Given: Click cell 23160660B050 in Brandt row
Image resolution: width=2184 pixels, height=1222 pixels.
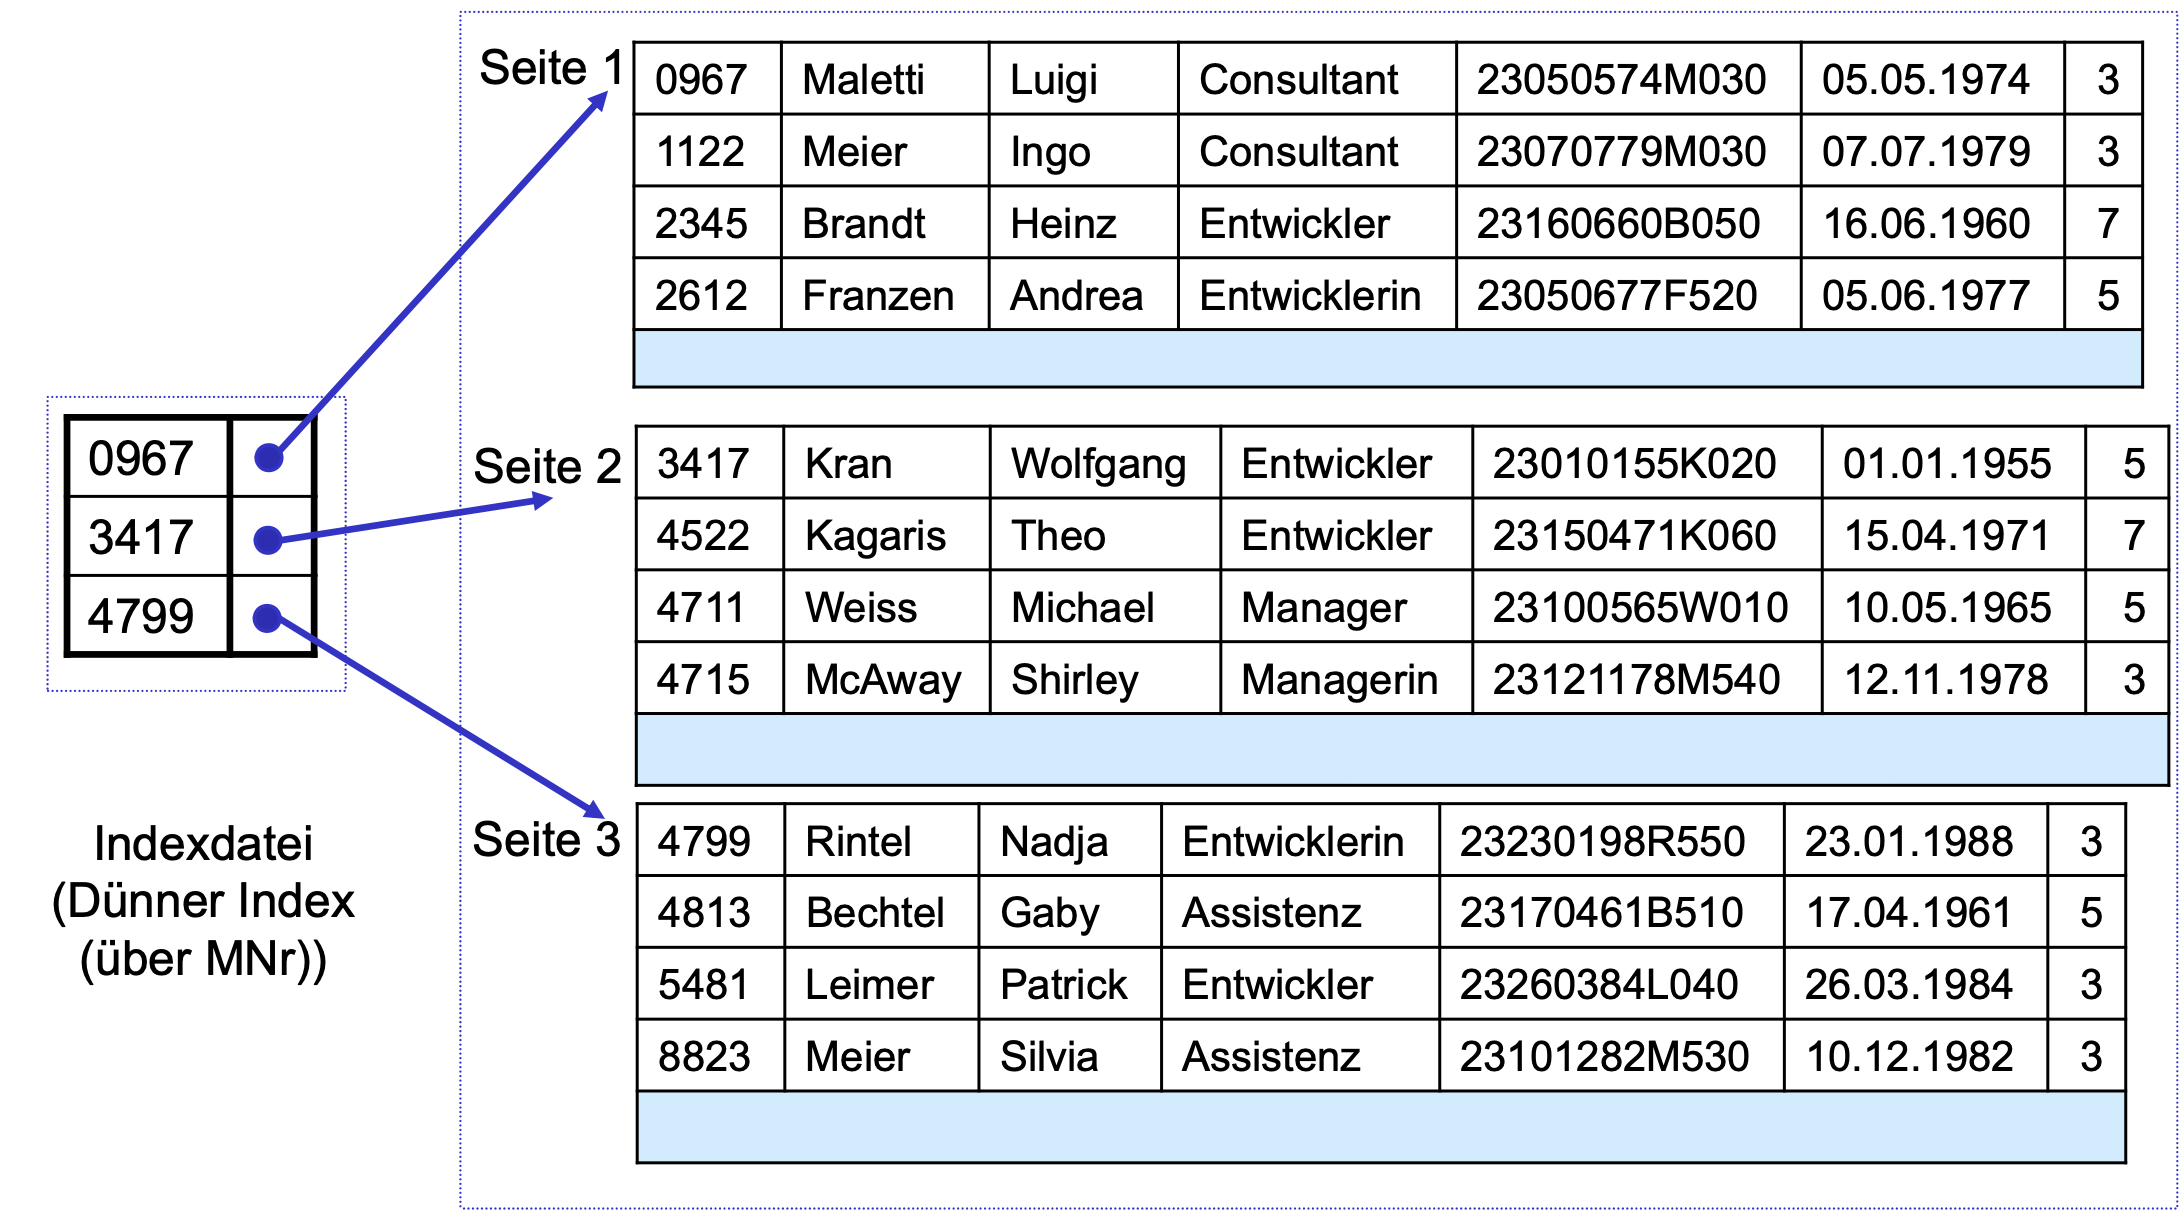Looking at the screenshot, I should point(1628,223).
